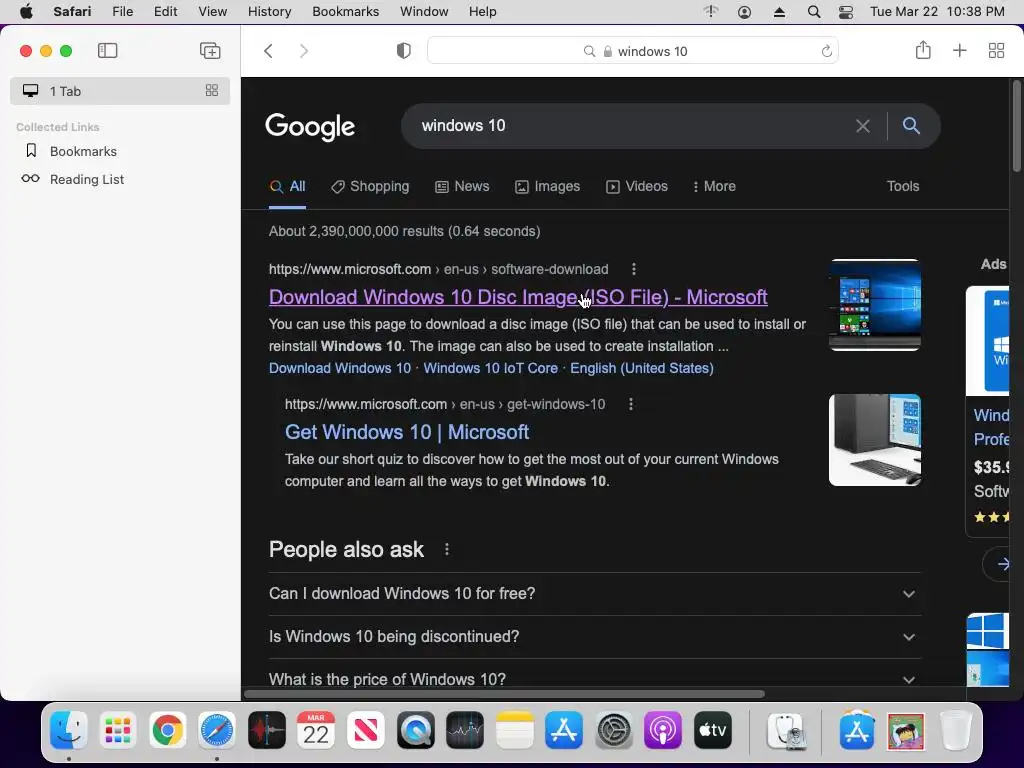Switch to the News results tab

pyautogui.click(x=462, y=186)
